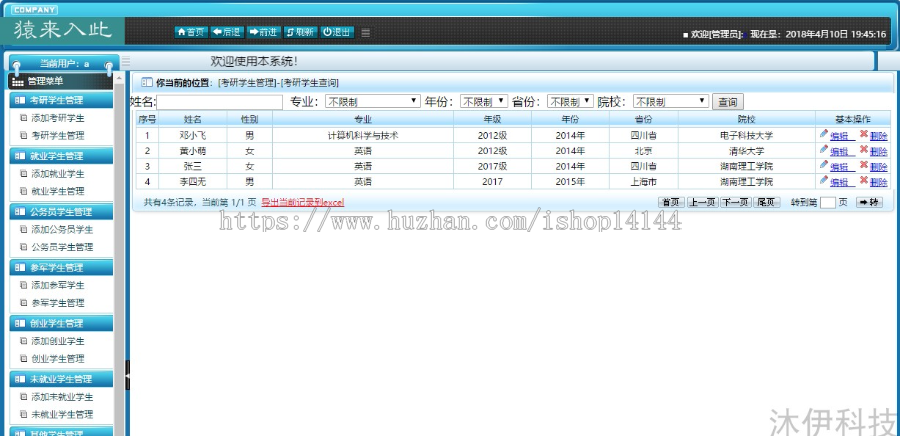Focus the 姓名 search input field
900x436 pixels.
pyautogui.click(x=220, y=102)
